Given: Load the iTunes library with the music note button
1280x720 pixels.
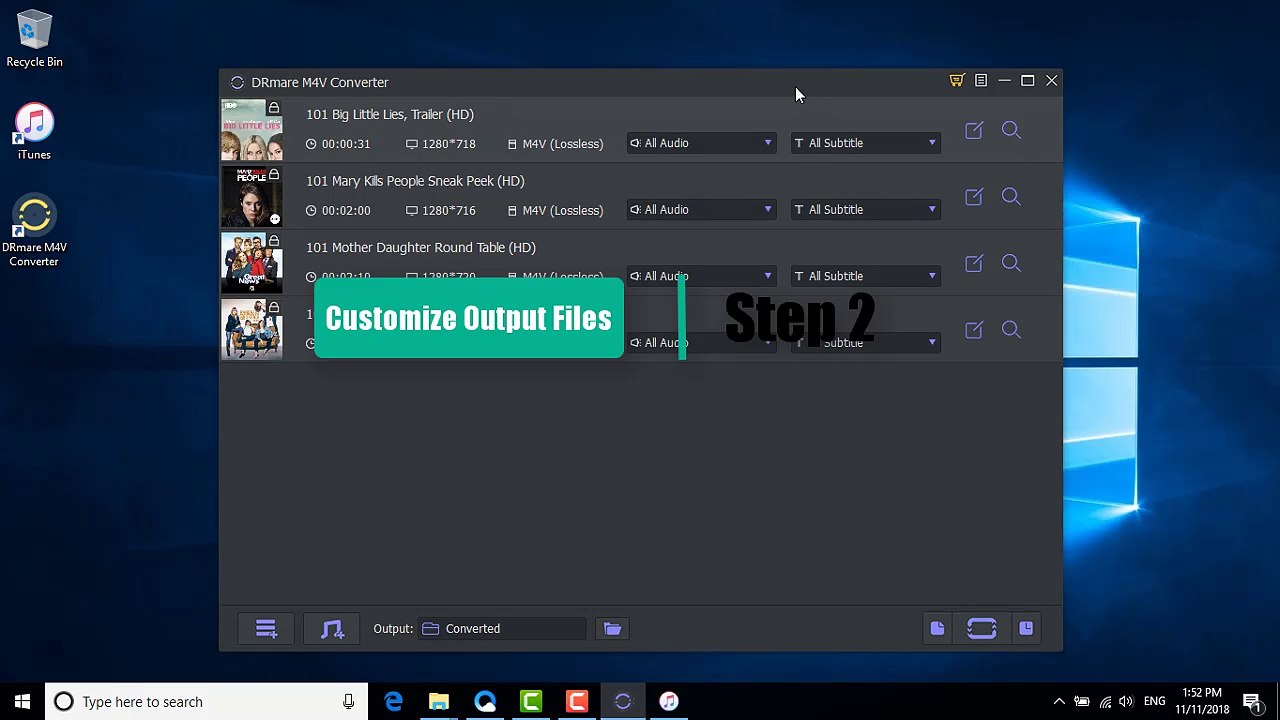Looking at the screenshot, I should [332, 629].
